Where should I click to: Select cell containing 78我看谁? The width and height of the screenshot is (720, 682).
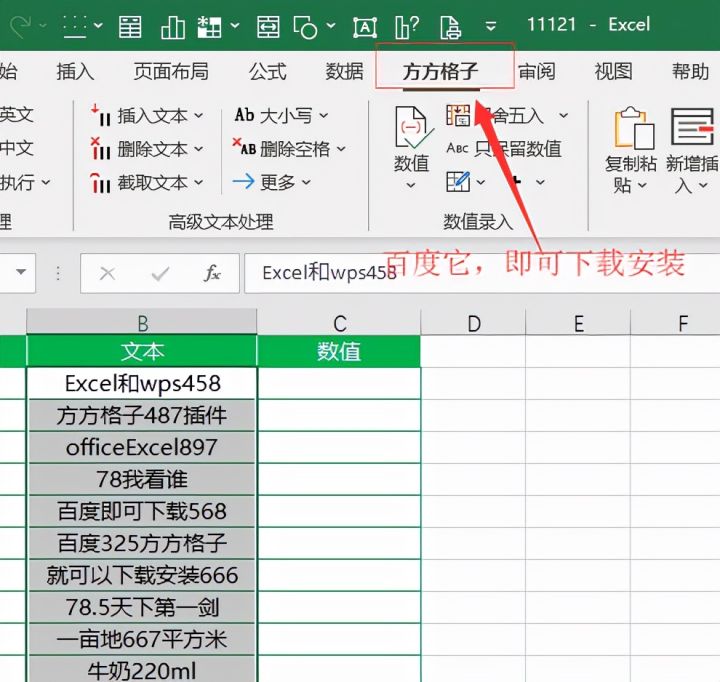142,479
